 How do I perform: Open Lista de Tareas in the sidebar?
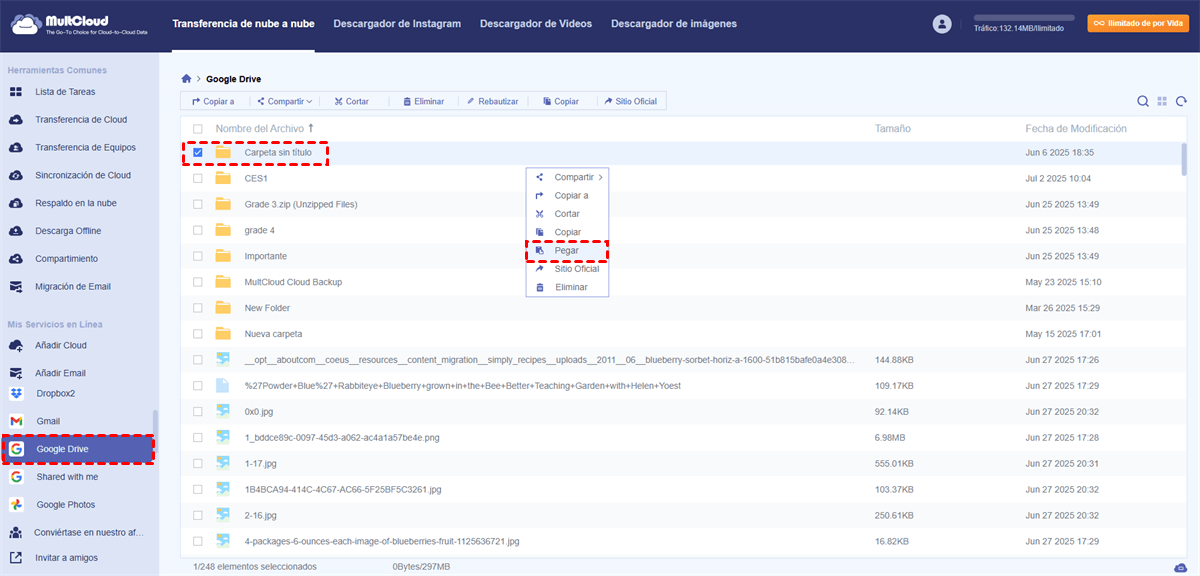[x=65, y=92]
